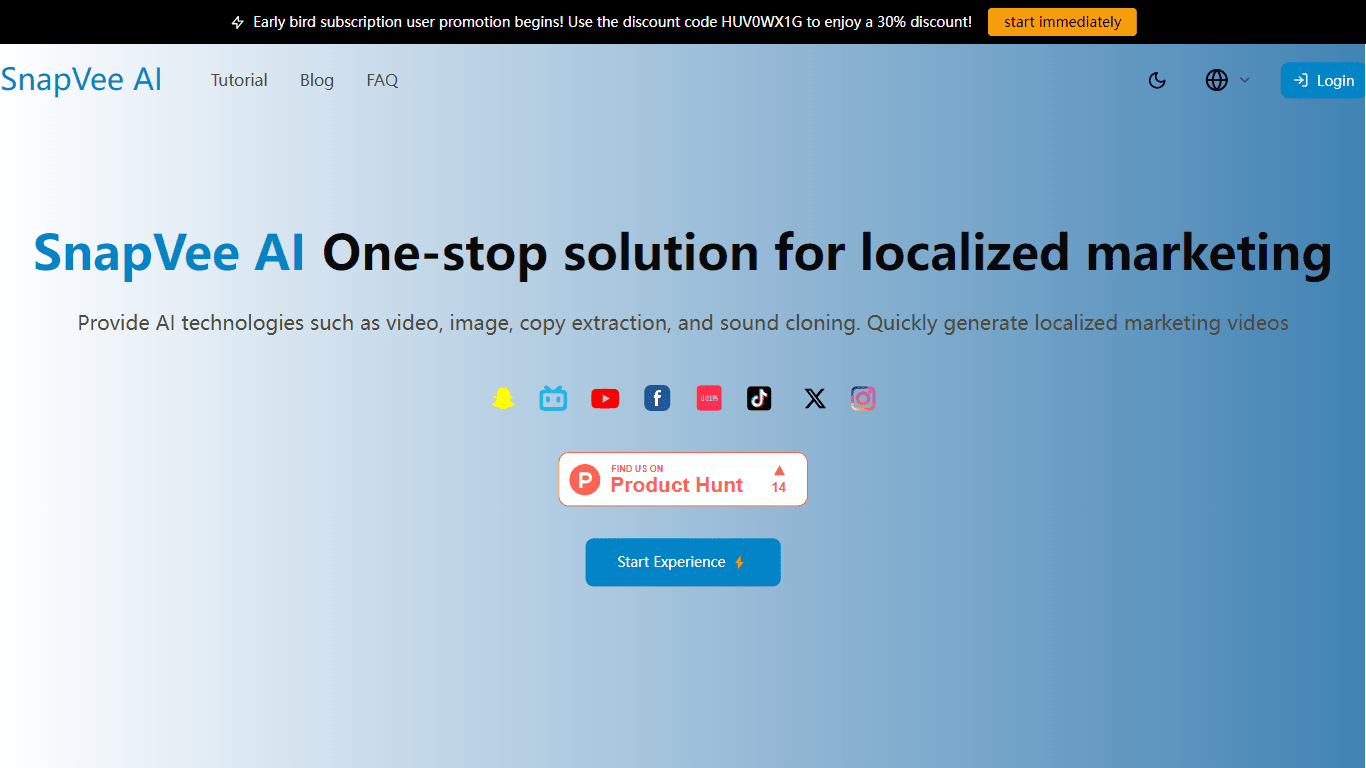Open the Product Hunt badge
The width and height of the screenshot is (1366, 768).
(683, 479)
